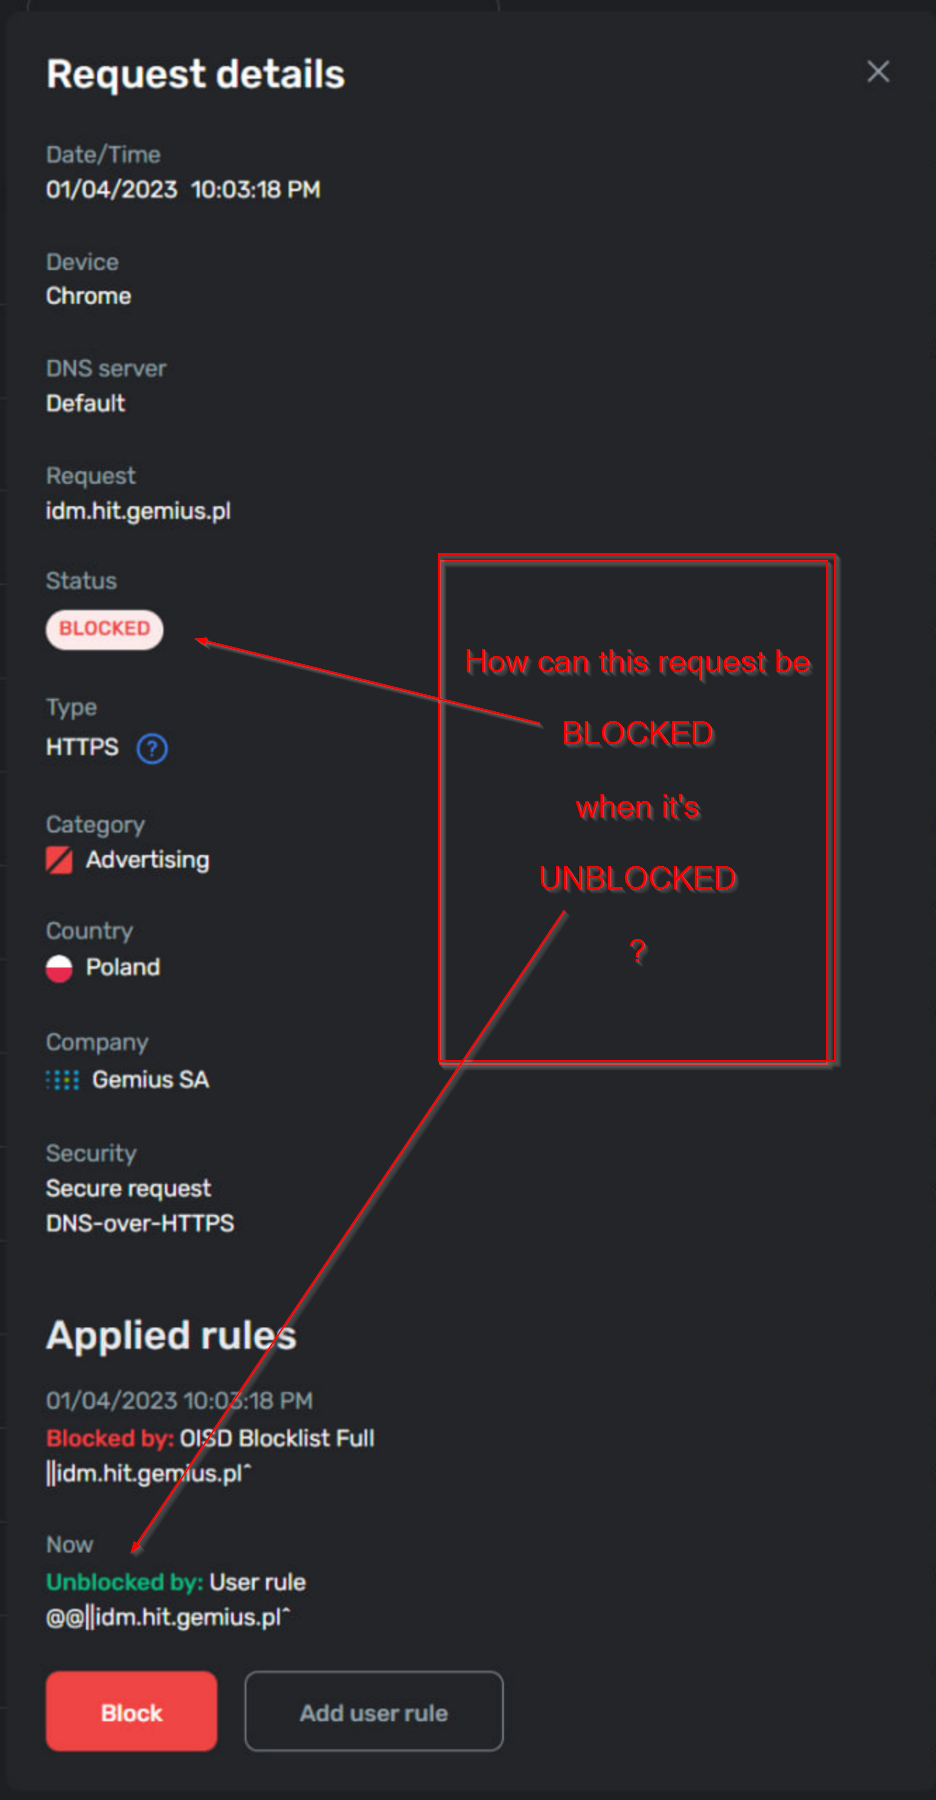The image size is (936, 1800).
Task: Select the device name Chrome
Action: (88, 295)
